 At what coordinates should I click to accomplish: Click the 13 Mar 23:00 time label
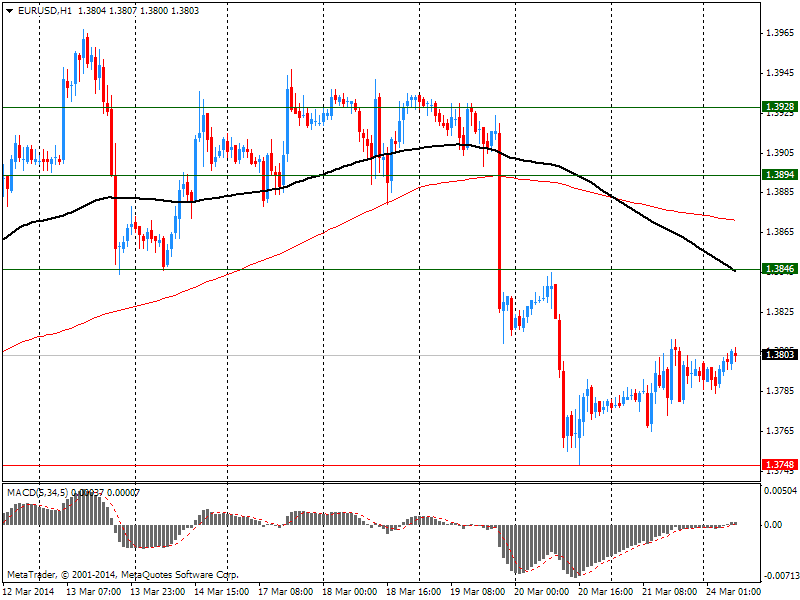(x=158, y=592)
